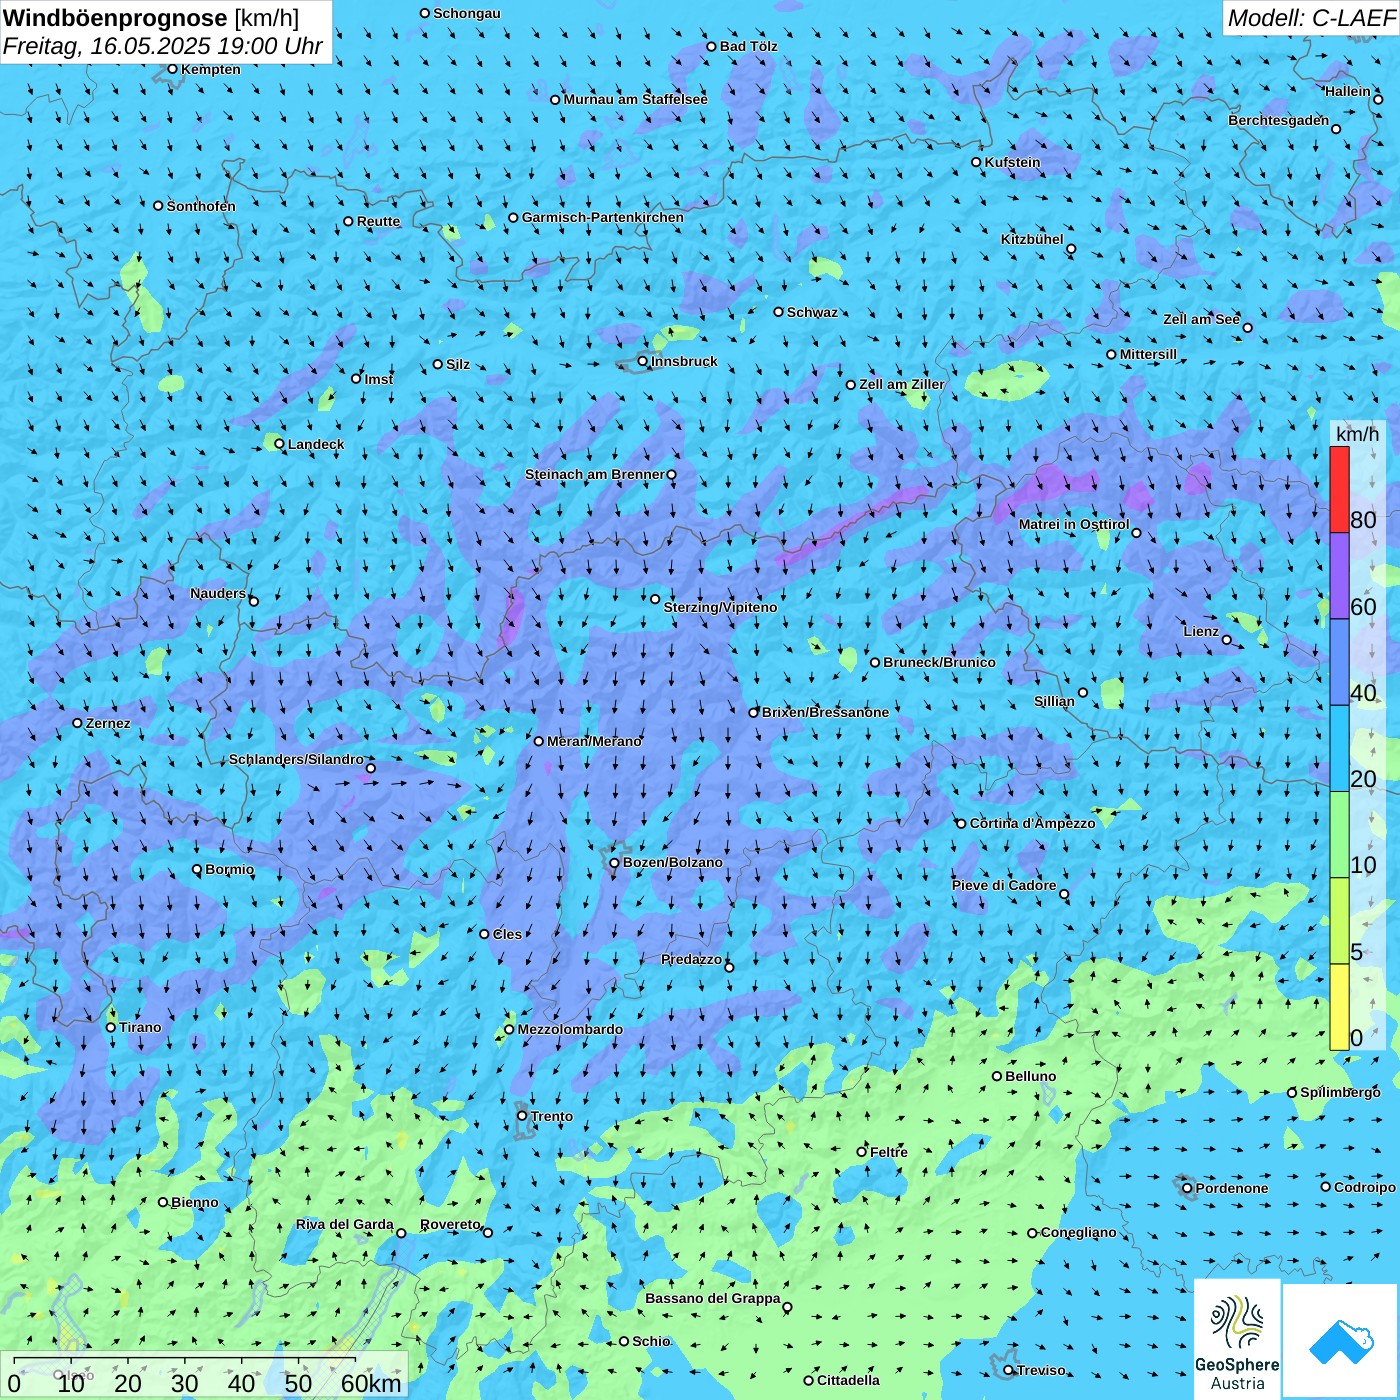
Task: Click the Kufstein city marker
Action: pyautogui.click(x=977, y=162)
